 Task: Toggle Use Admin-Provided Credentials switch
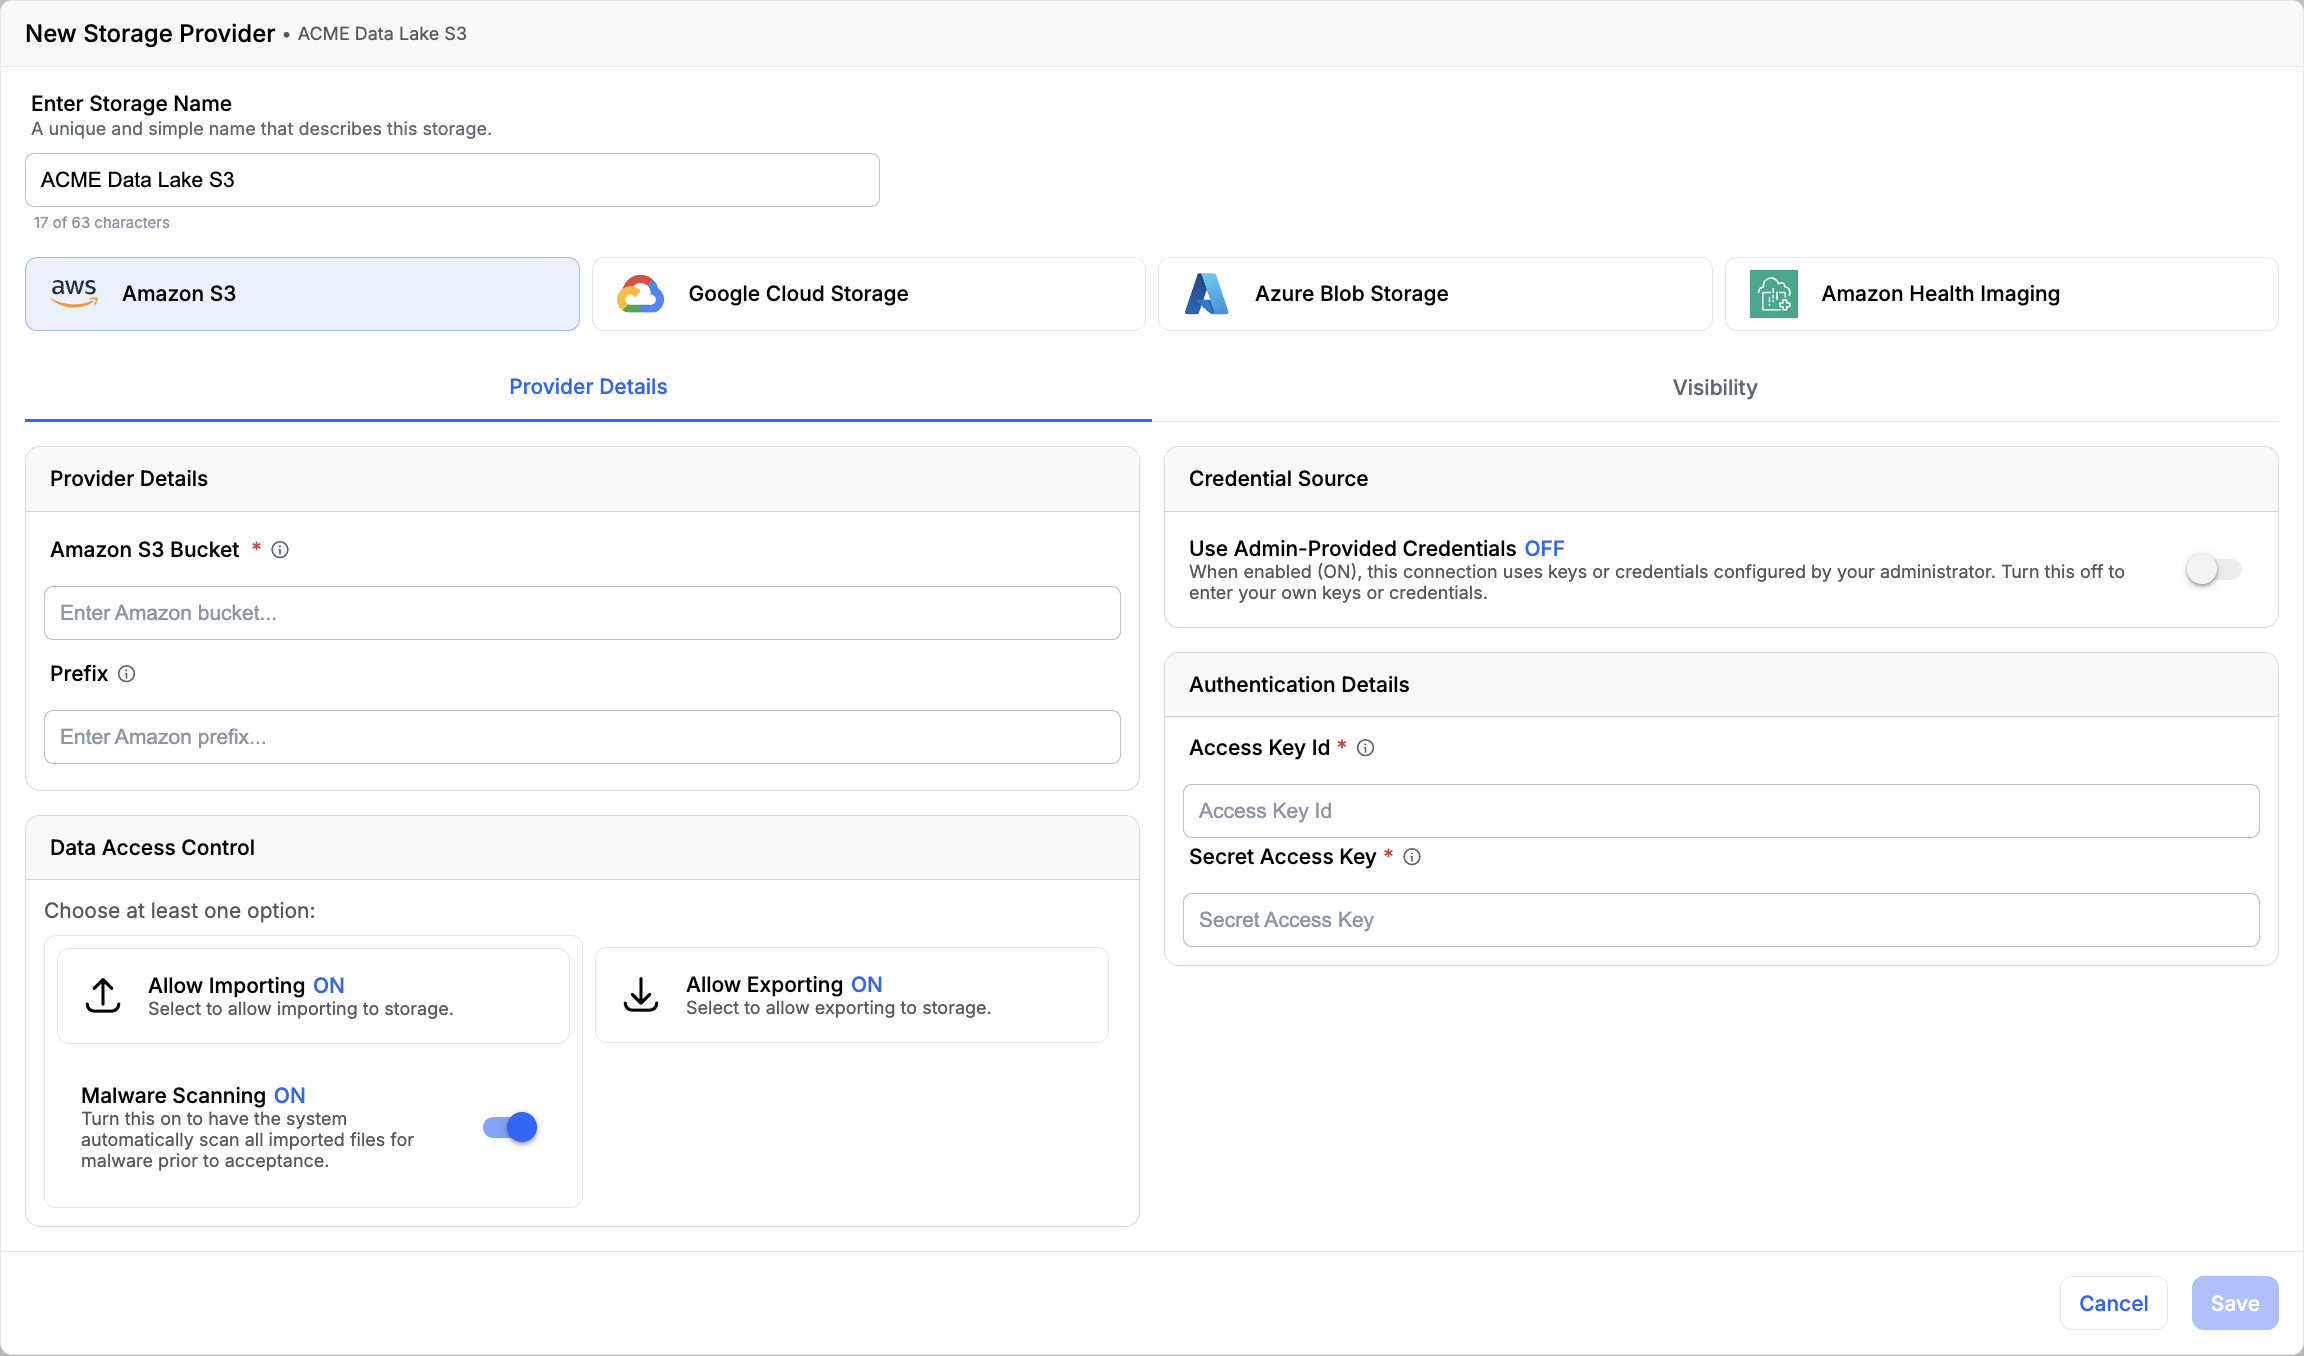point(2213,570)
